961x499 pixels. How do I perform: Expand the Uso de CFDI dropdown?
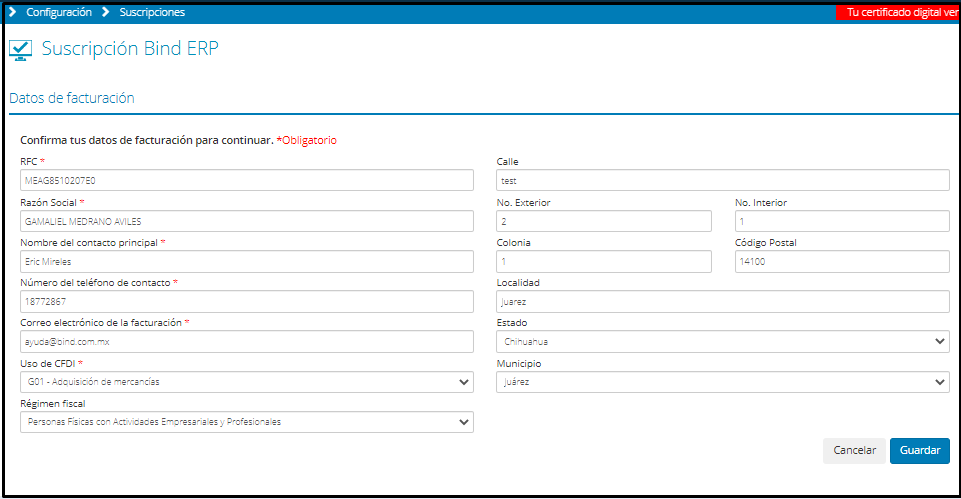247,382
